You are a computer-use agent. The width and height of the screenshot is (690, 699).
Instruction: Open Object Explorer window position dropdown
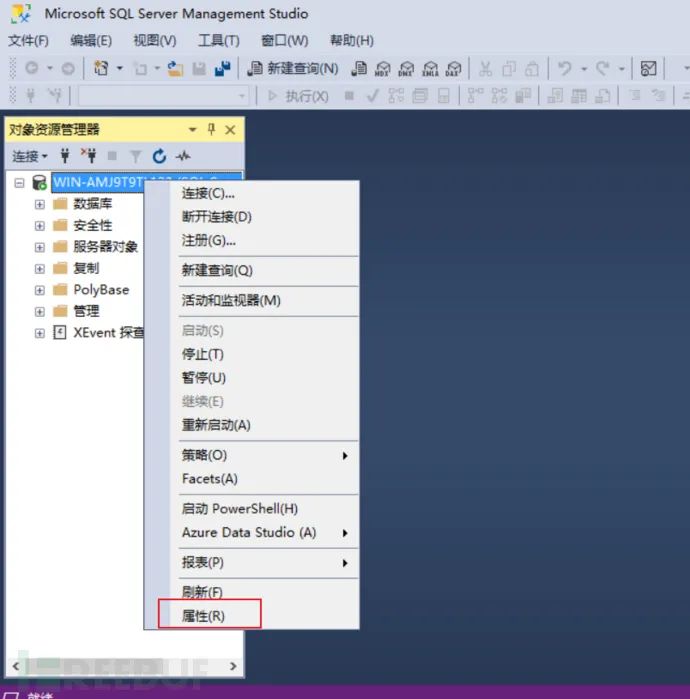[193, 130]
